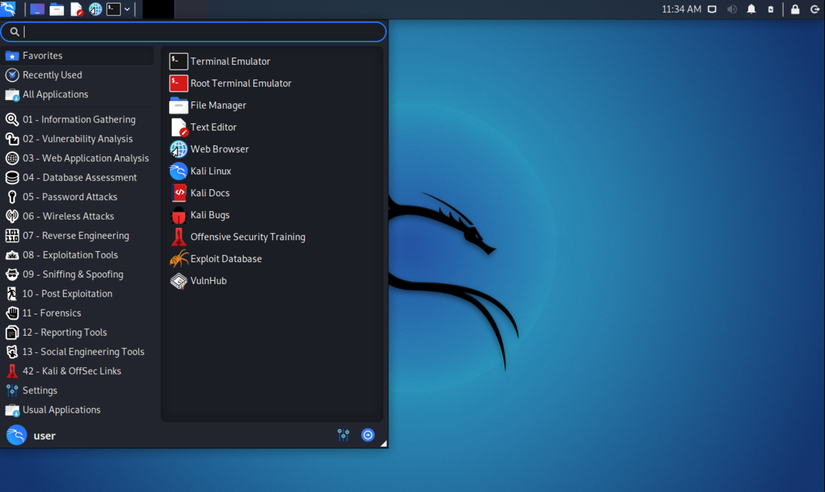Open 09 - Sniffing & Spoofing category
The width and height of the screenshot is (825, 492).
77,274
